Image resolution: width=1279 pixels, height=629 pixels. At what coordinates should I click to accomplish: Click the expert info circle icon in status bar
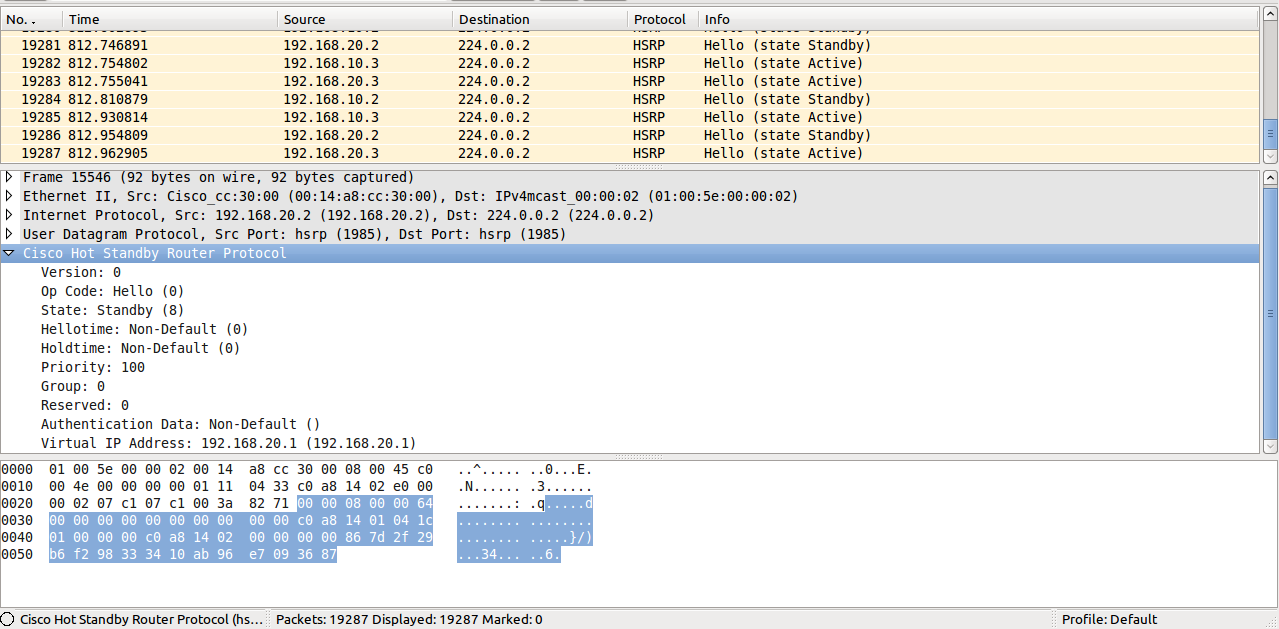(x=8, y=619)
